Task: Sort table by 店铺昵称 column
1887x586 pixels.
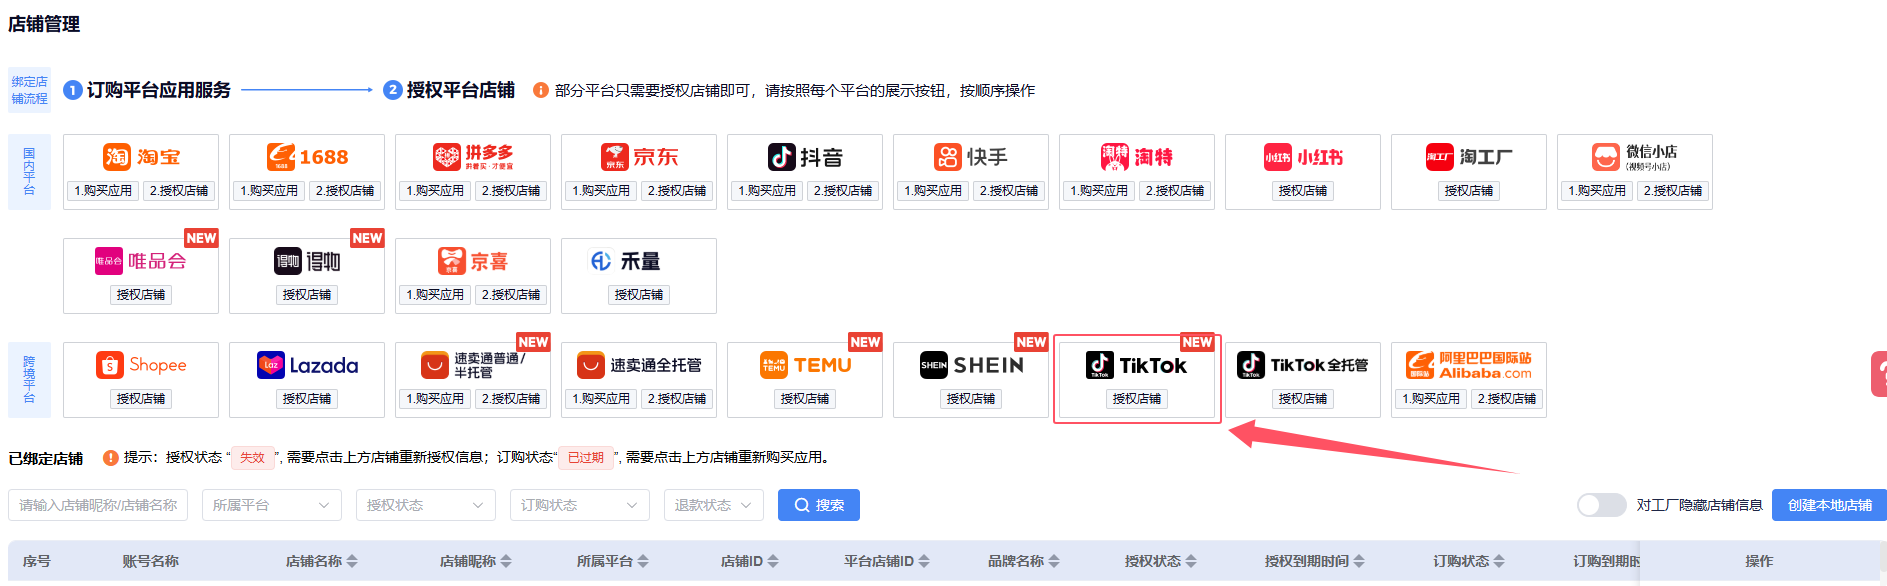Action: [506, 561]
